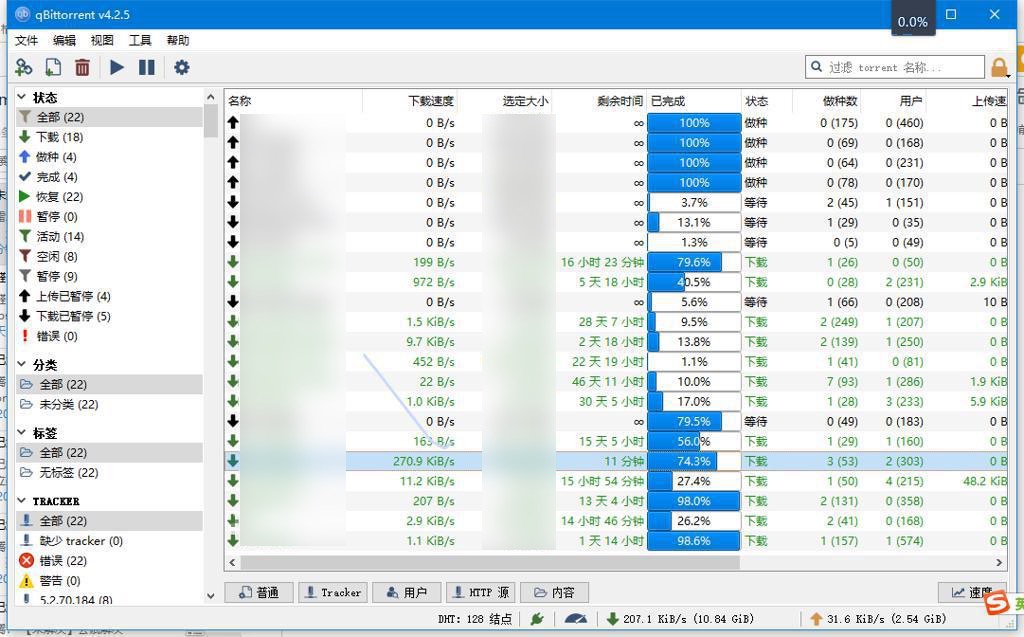Switch to the Tracker detail tab
Screen dimensions: 1024x637
pyautogui.click(x=333, y=593)
